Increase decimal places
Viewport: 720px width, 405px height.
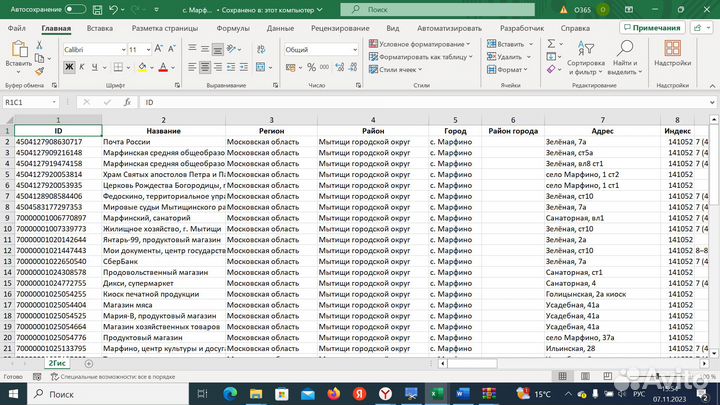tap(340, 67)
